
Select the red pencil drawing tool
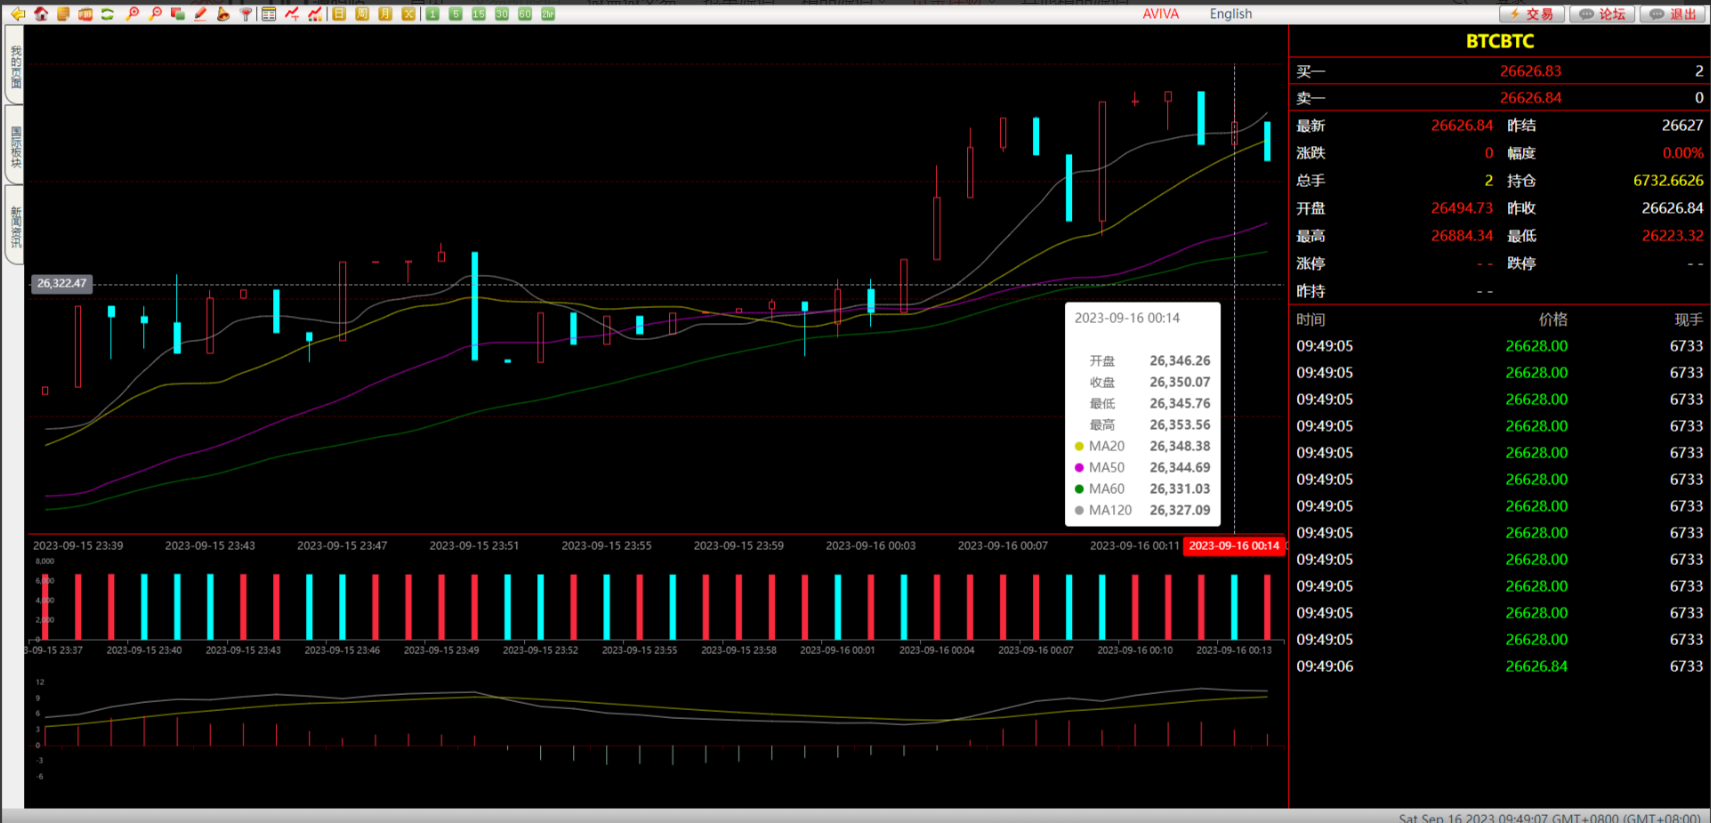[200, 14]
